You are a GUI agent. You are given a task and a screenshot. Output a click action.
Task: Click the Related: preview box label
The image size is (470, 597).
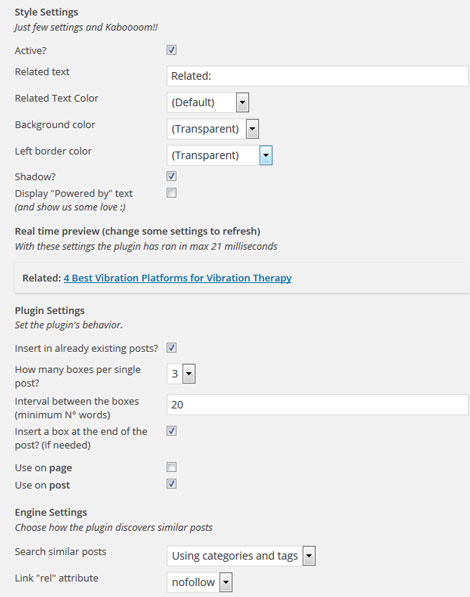coord(42,278)
